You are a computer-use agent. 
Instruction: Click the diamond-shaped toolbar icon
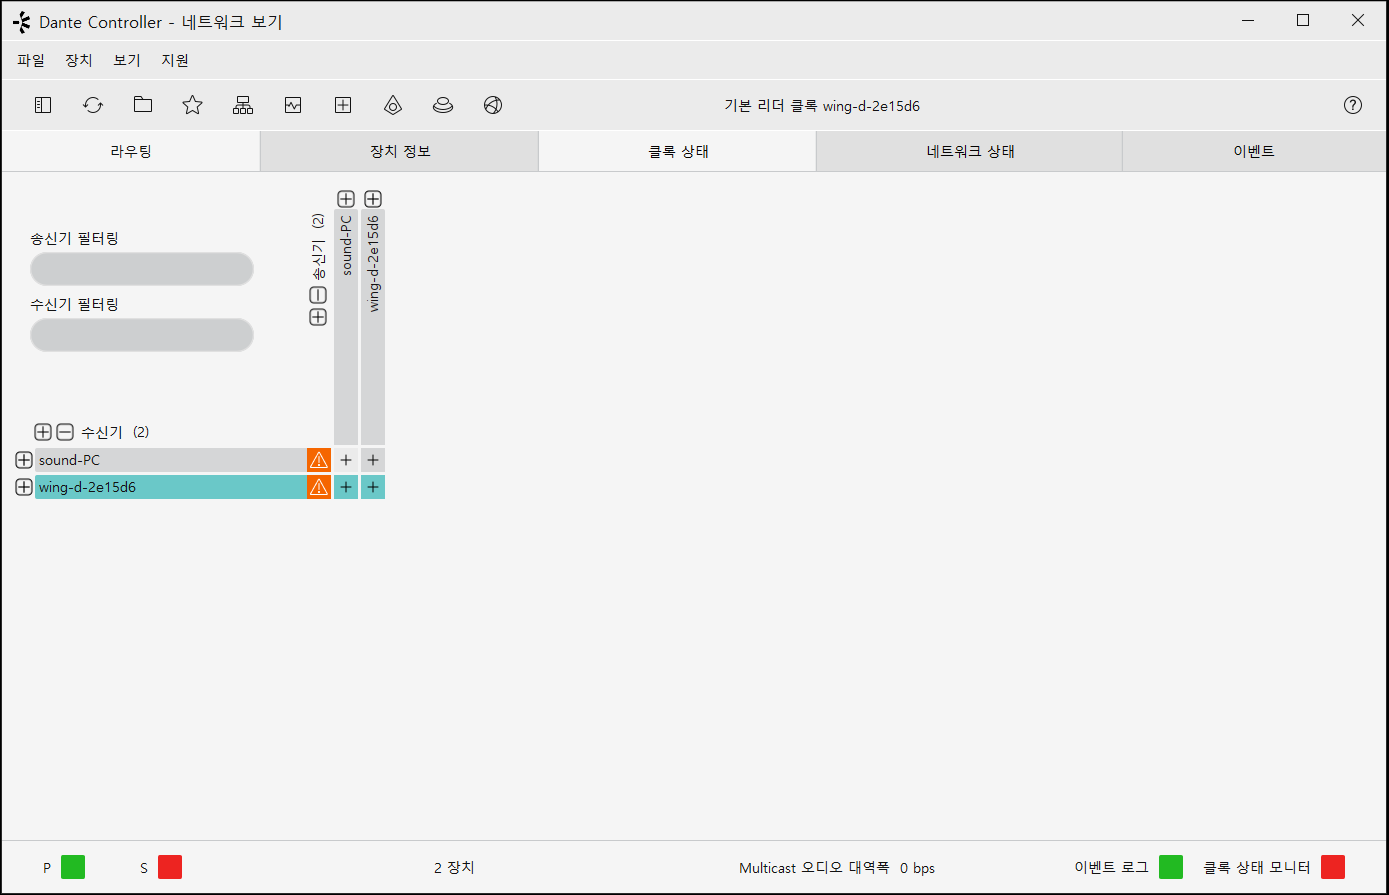tap(393, 105)
